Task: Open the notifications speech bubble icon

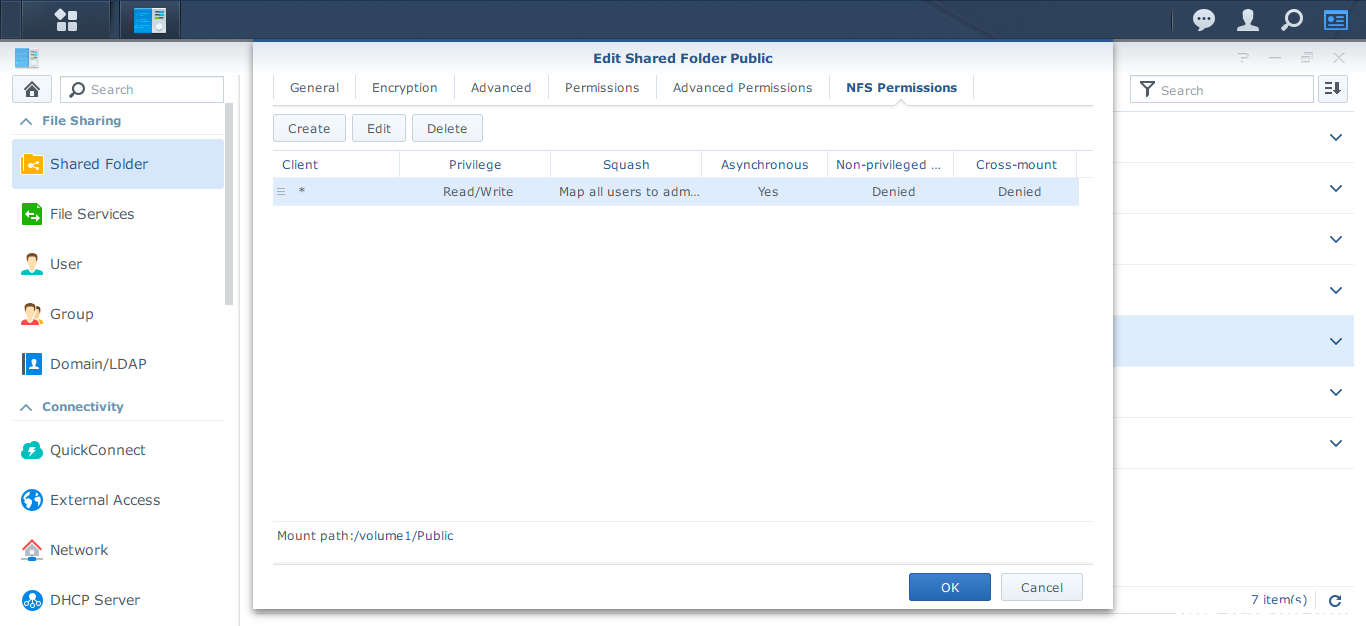Action: [1204, 20]
